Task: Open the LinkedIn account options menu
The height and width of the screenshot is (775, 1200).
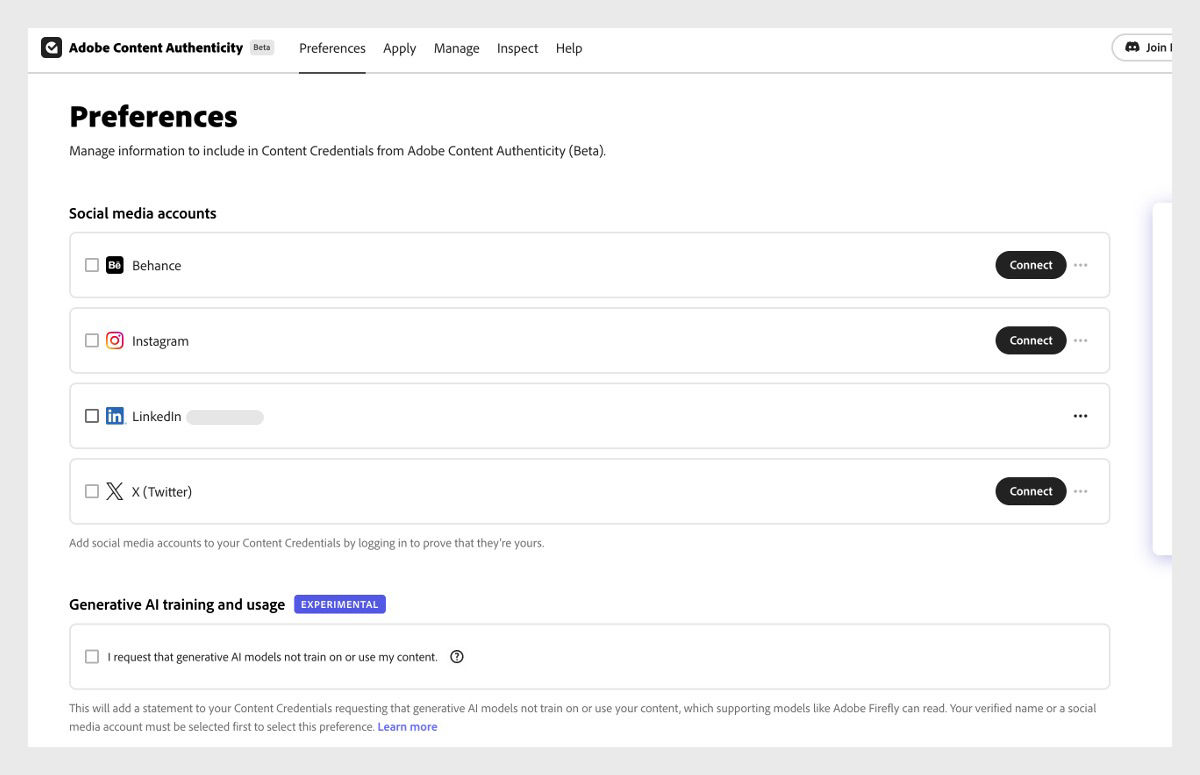Action: point(1081,415)
